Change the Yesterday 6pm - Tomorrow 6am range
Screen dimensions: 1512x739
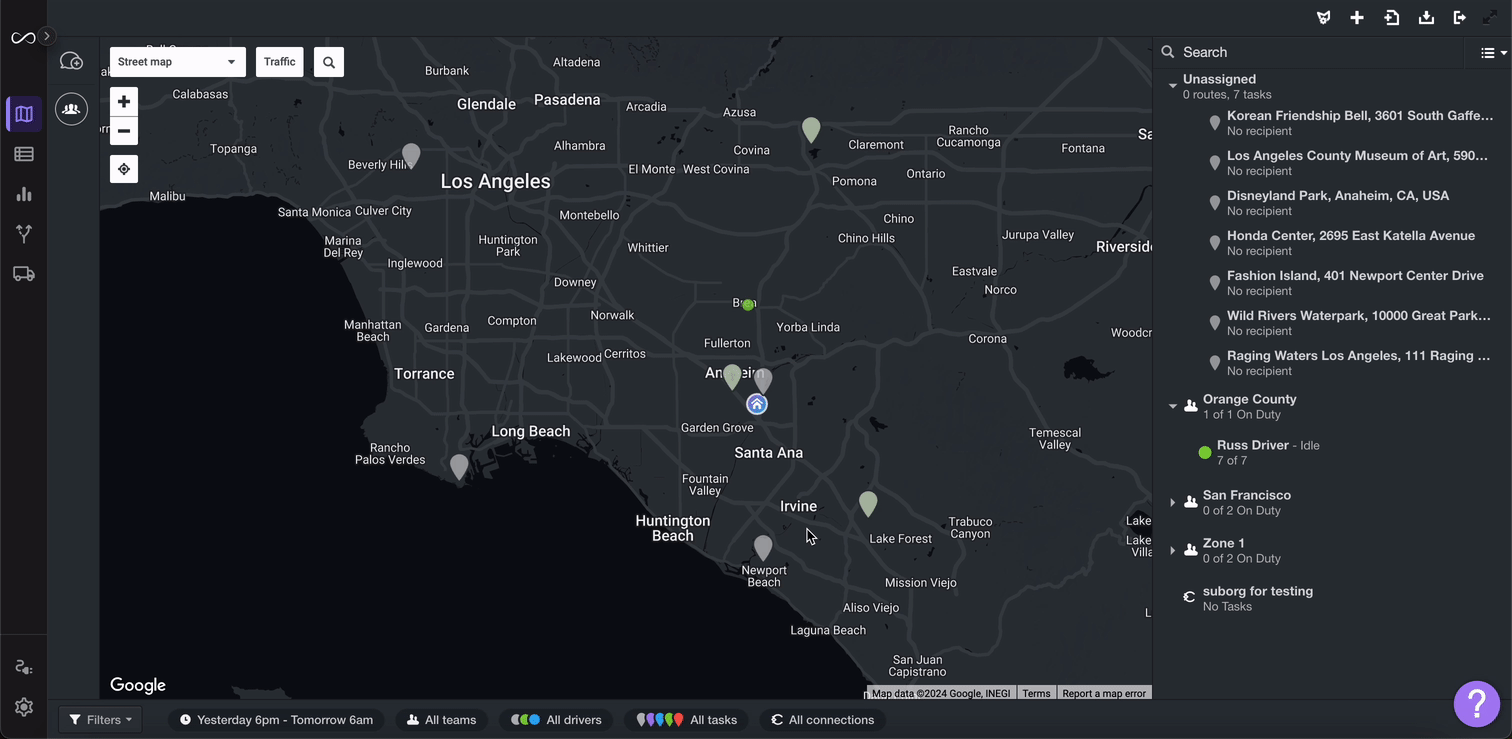276,719
